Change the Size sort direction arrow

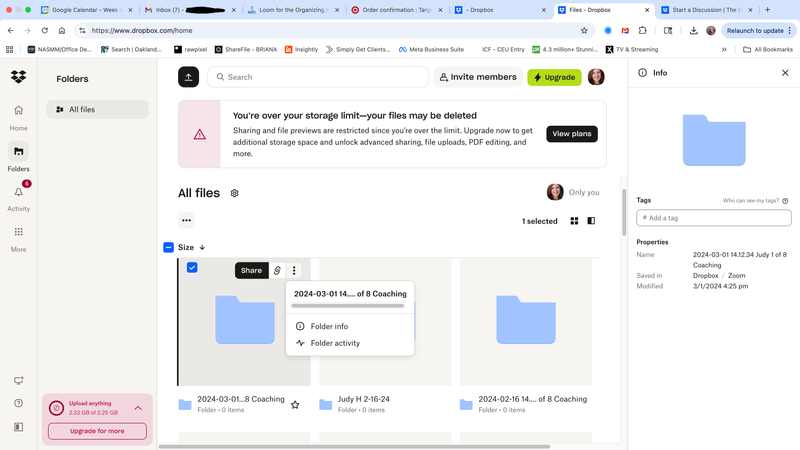(202, 247)
